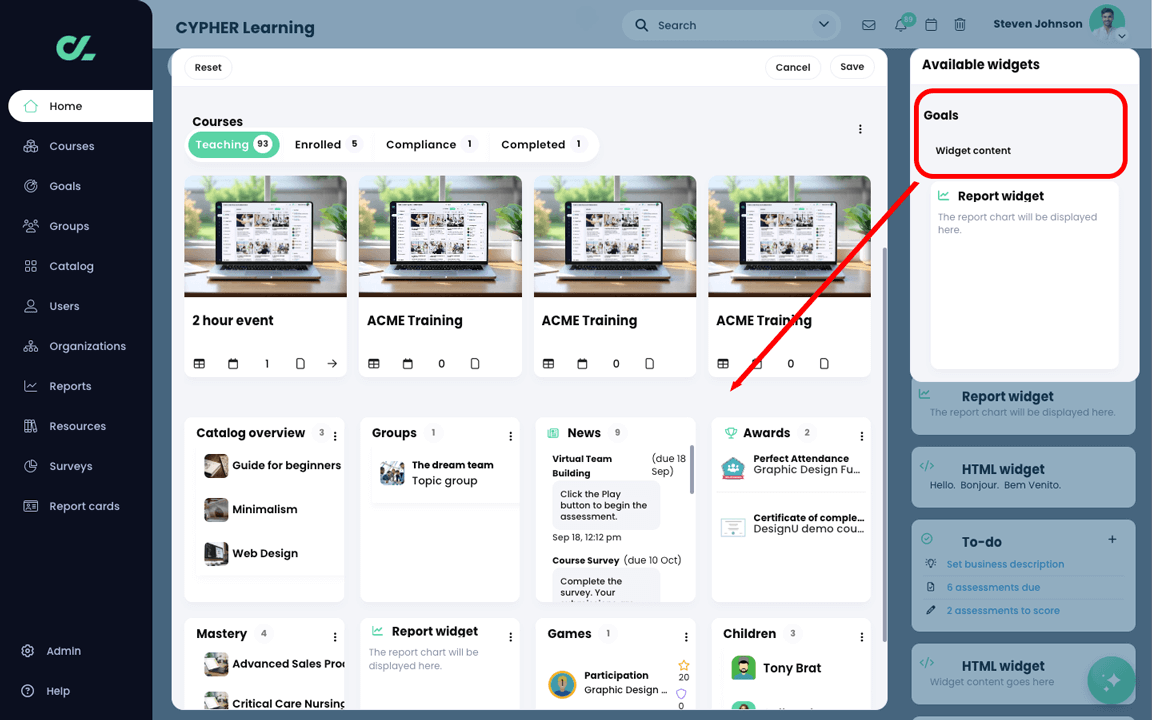The image size is (1152, 720).
Task: Open the calendar icon in the top bar
Action: (931, 25)
